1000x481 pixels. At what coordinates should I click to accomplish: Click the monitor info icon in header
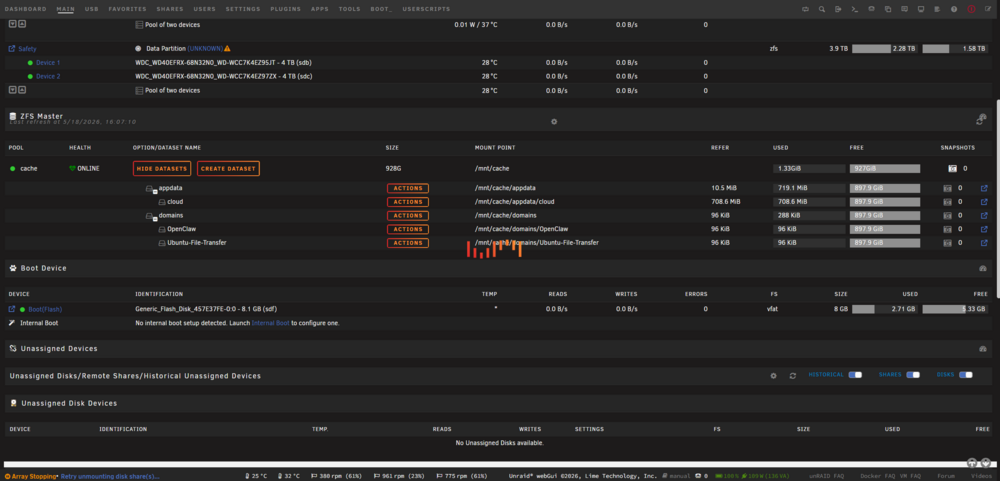pyautogui.click(x=921, y=10)
